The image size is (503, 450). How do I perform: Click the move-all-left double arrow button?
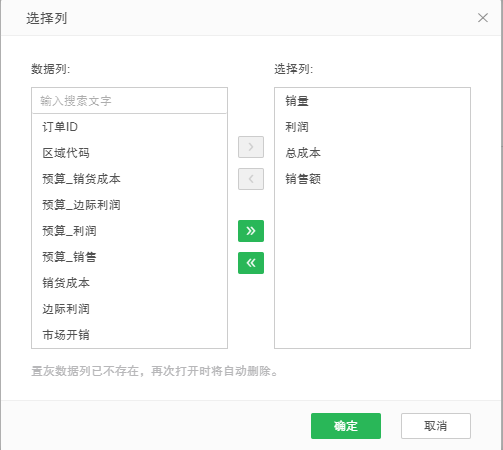(251, 263)
